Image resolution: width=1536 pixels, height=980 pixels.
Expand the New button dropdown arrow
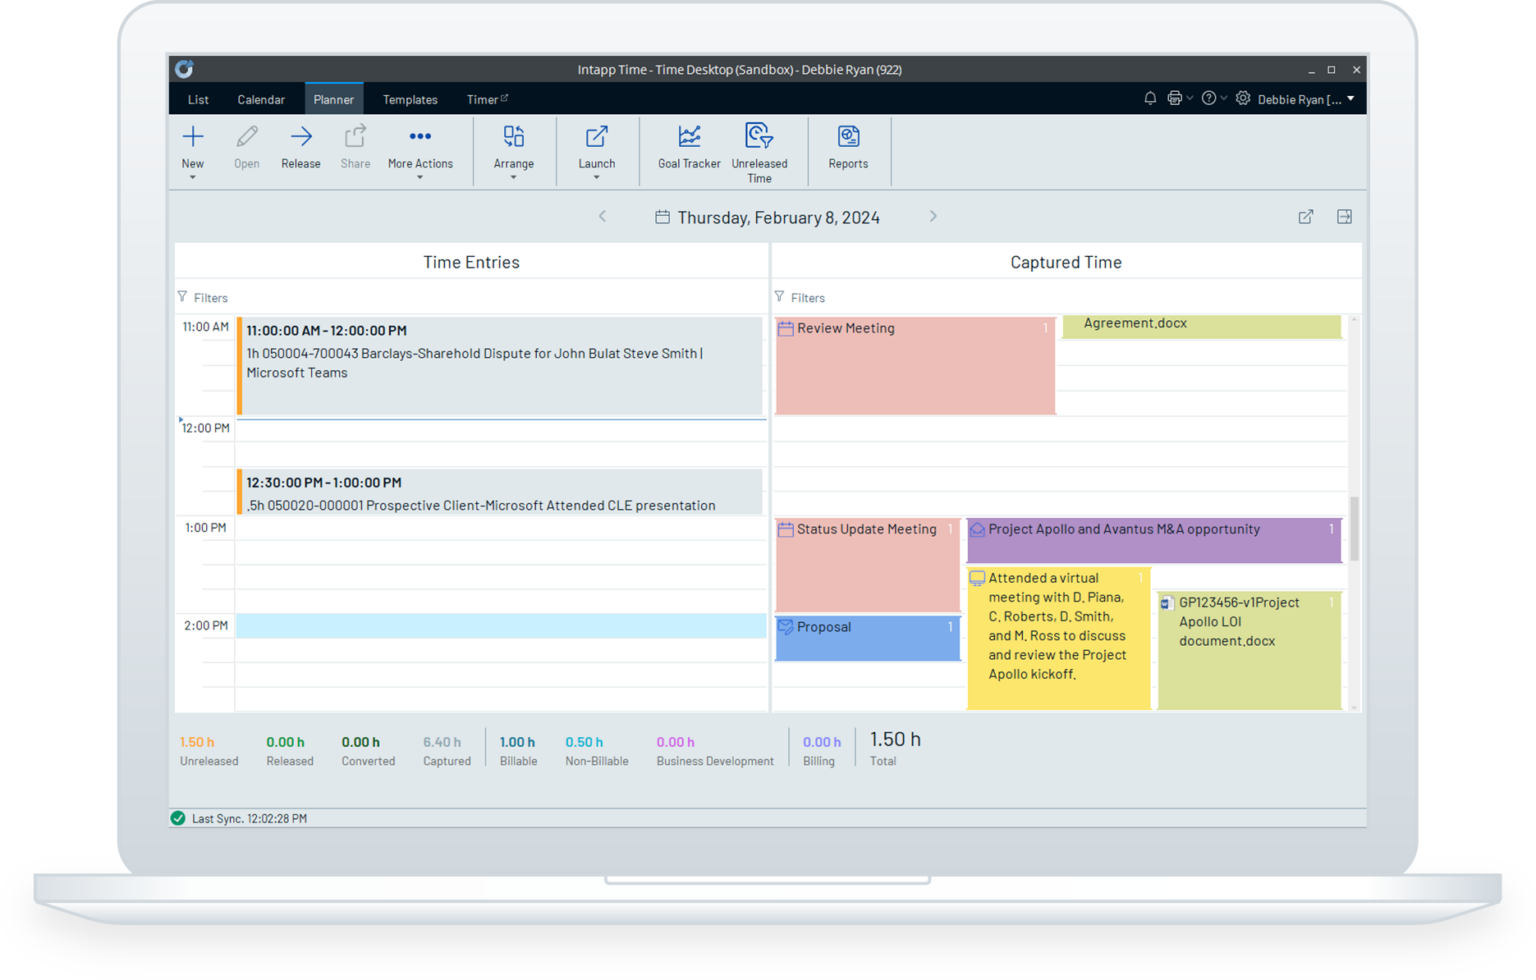tap(192, 176)
